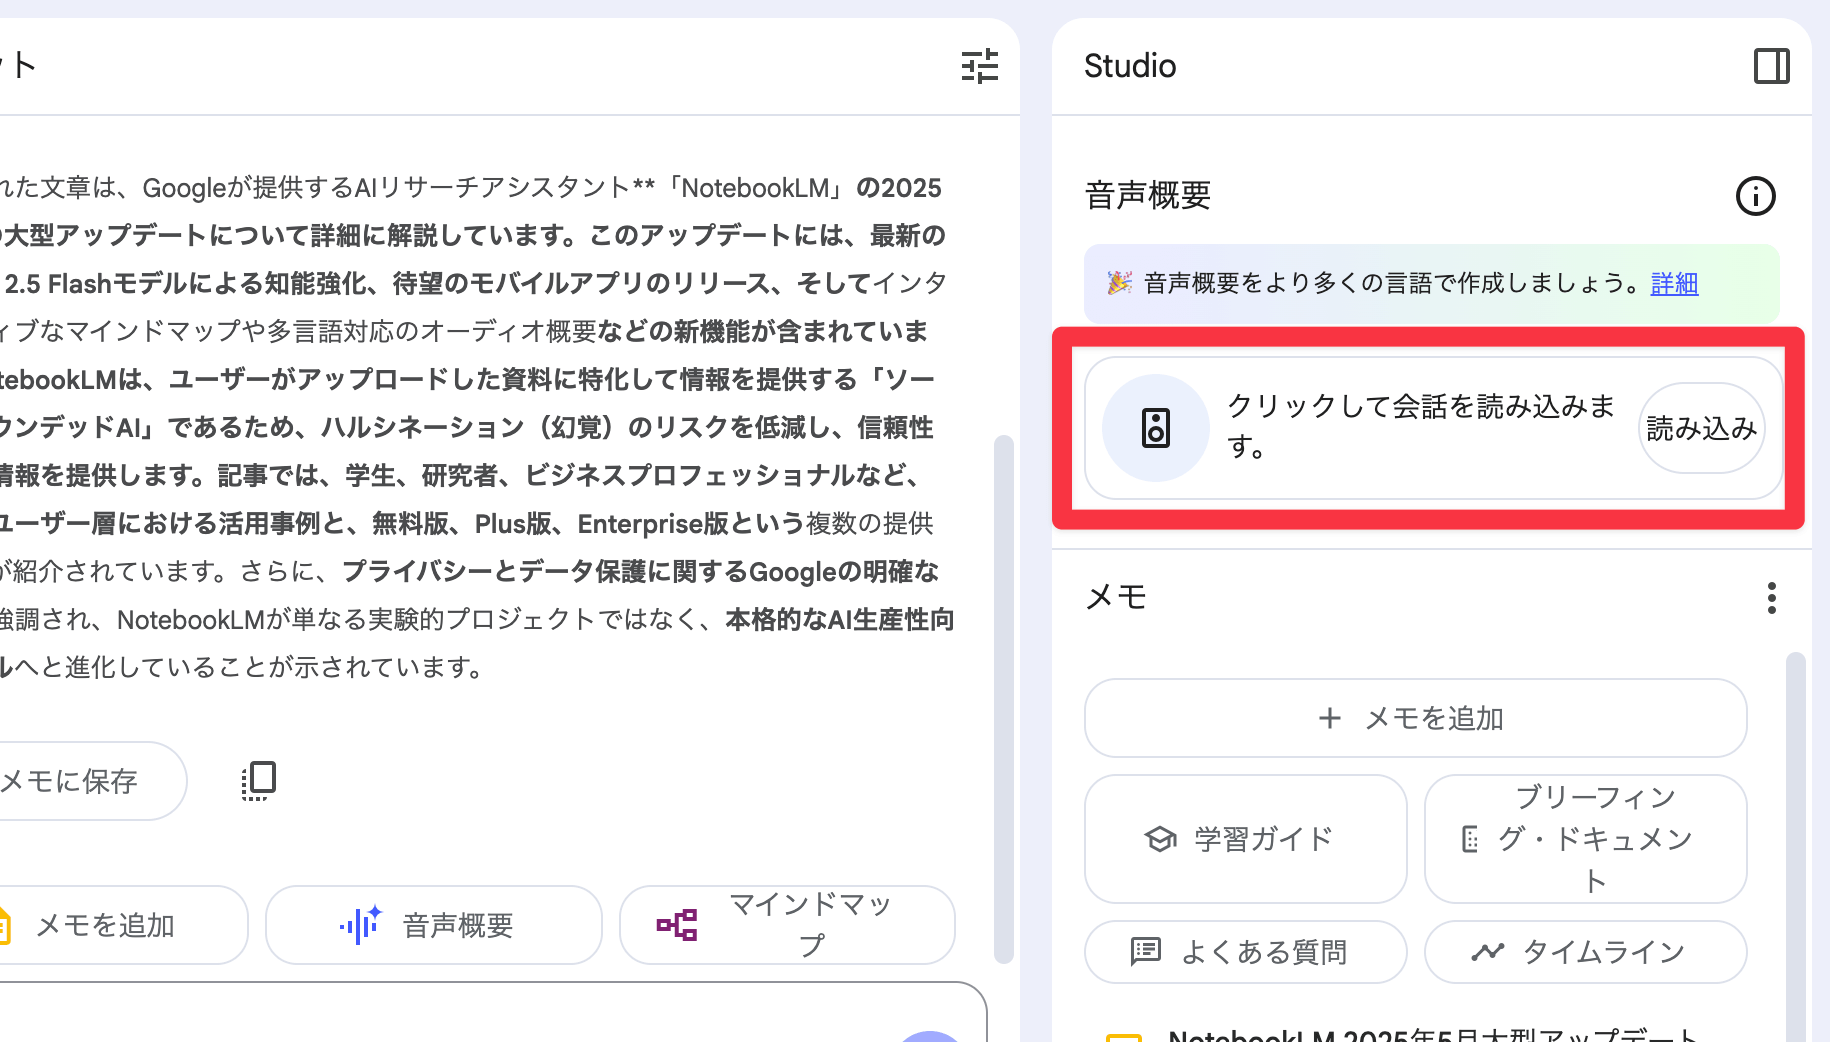
Task: Open the NotebookLM 2025年5月 note
Action: [1430, 1034]
